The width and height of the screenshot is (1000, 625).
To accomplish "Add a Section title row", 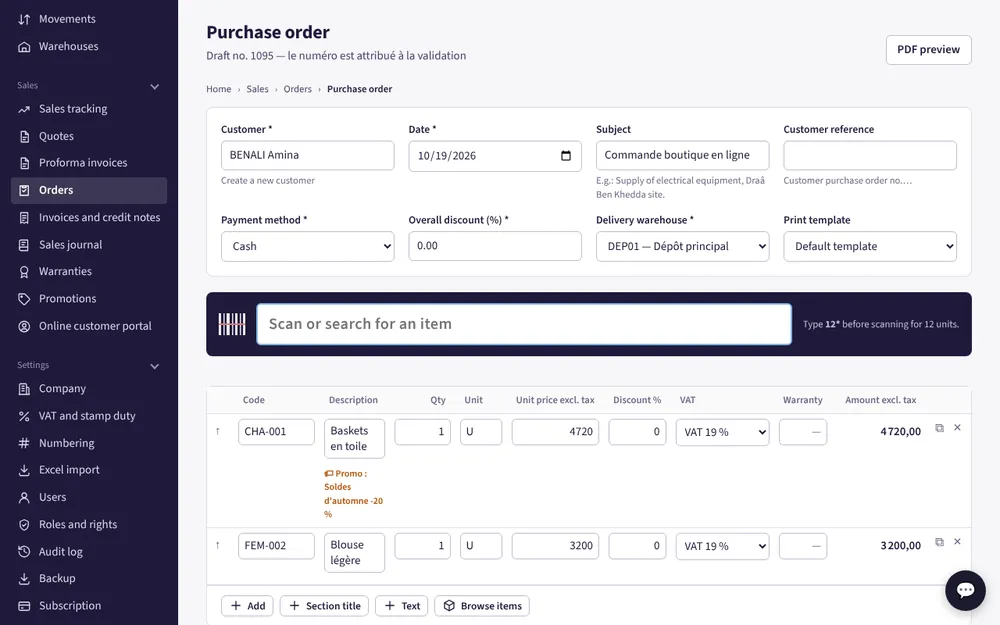I will (x=325, y=606).
